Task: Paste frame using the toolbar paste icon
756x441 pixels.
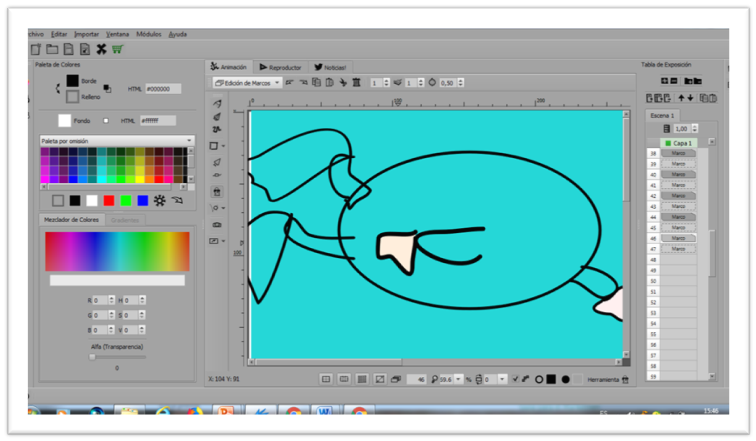Action: tap(329, 82)
